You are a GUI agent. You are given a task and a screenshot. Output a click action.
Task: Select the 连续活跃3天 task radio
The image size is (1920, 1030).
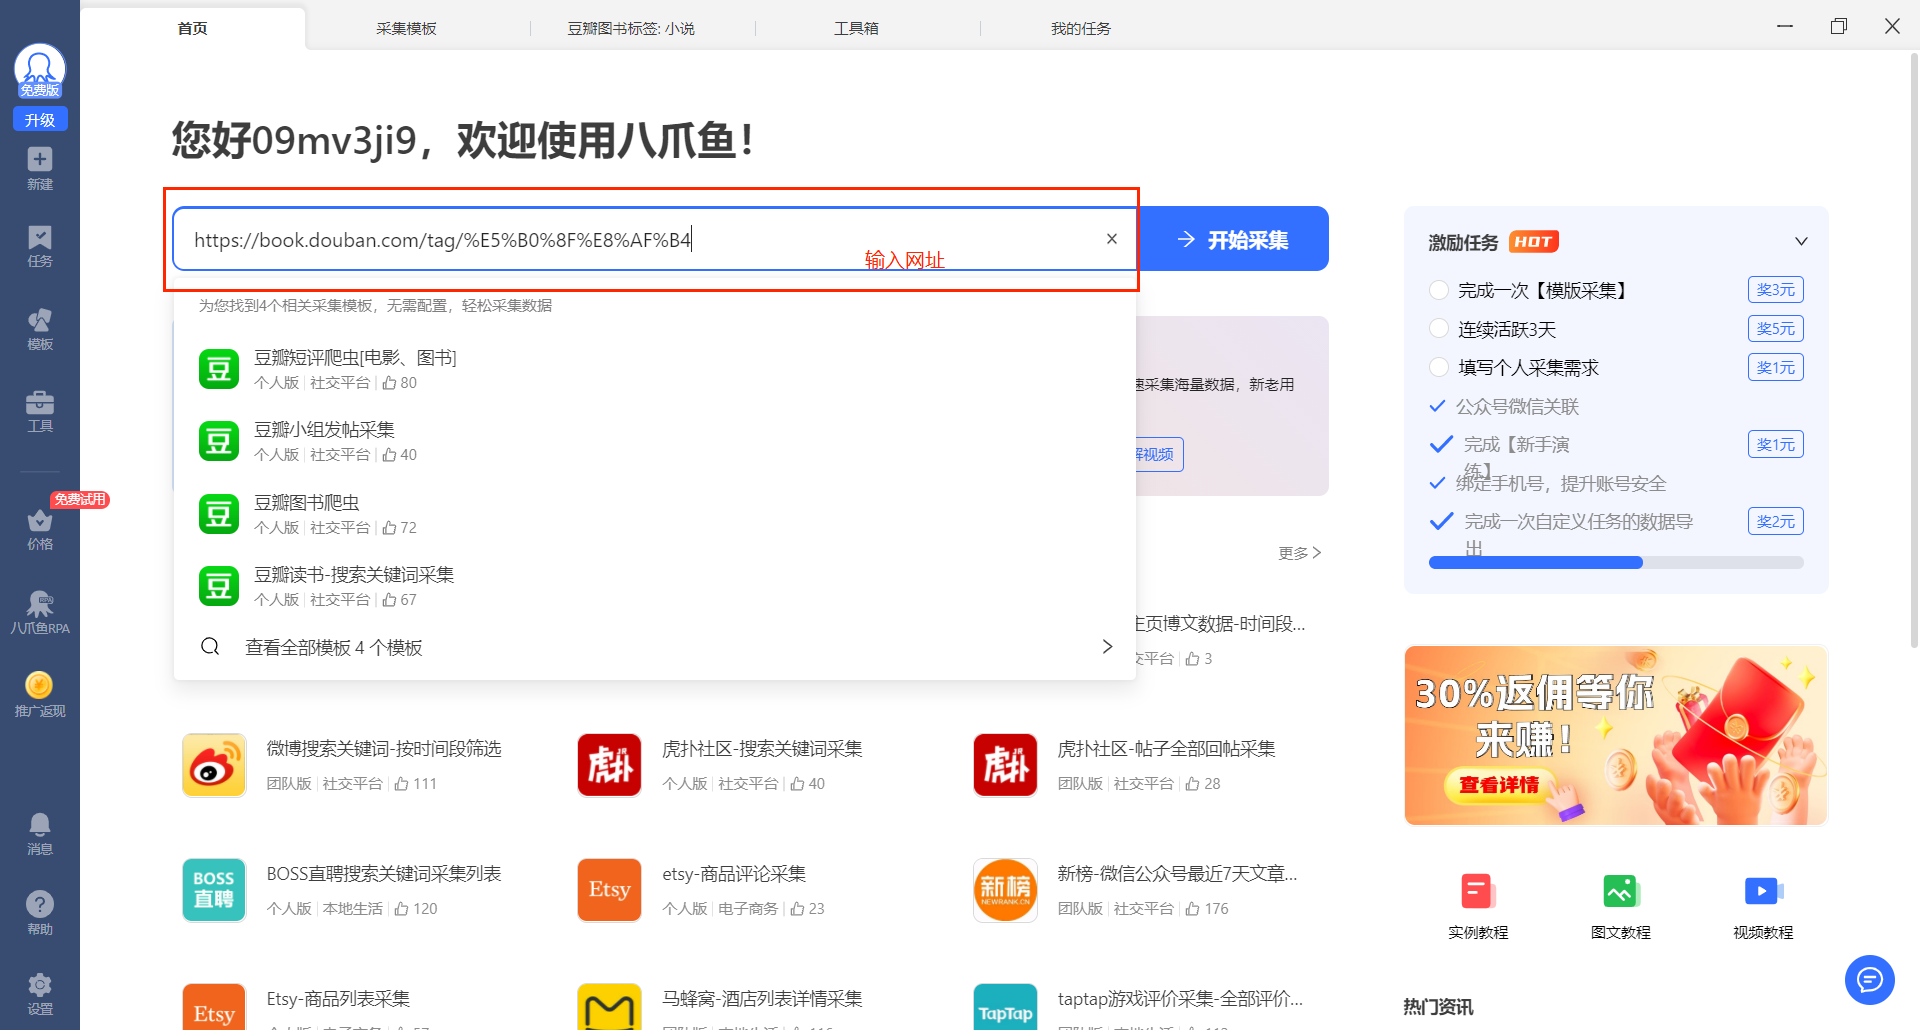coord(1439,328)
